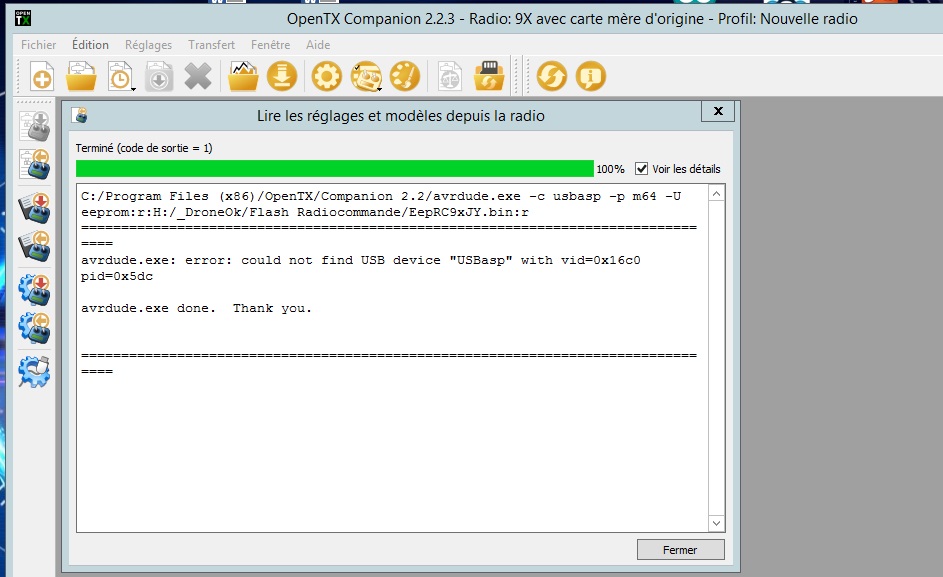The width and height of the screenshot is (943, 577).
Task: Open the Transfert menu
Action: (211, 45)
